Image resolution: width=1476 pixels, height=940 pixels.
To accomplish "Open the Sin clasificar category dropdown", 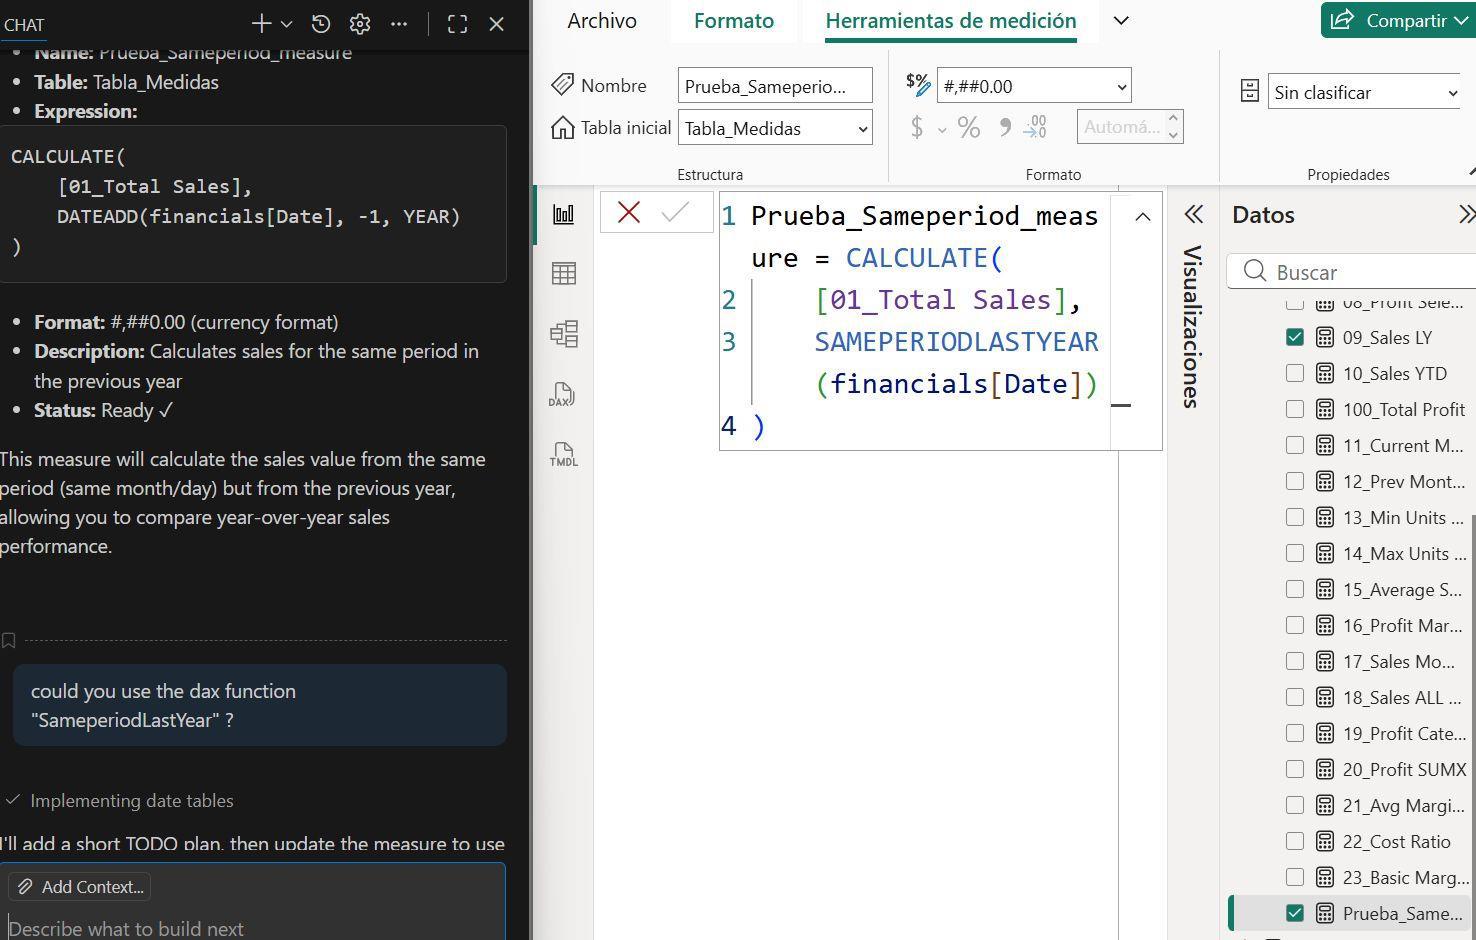I will 1452,93.
